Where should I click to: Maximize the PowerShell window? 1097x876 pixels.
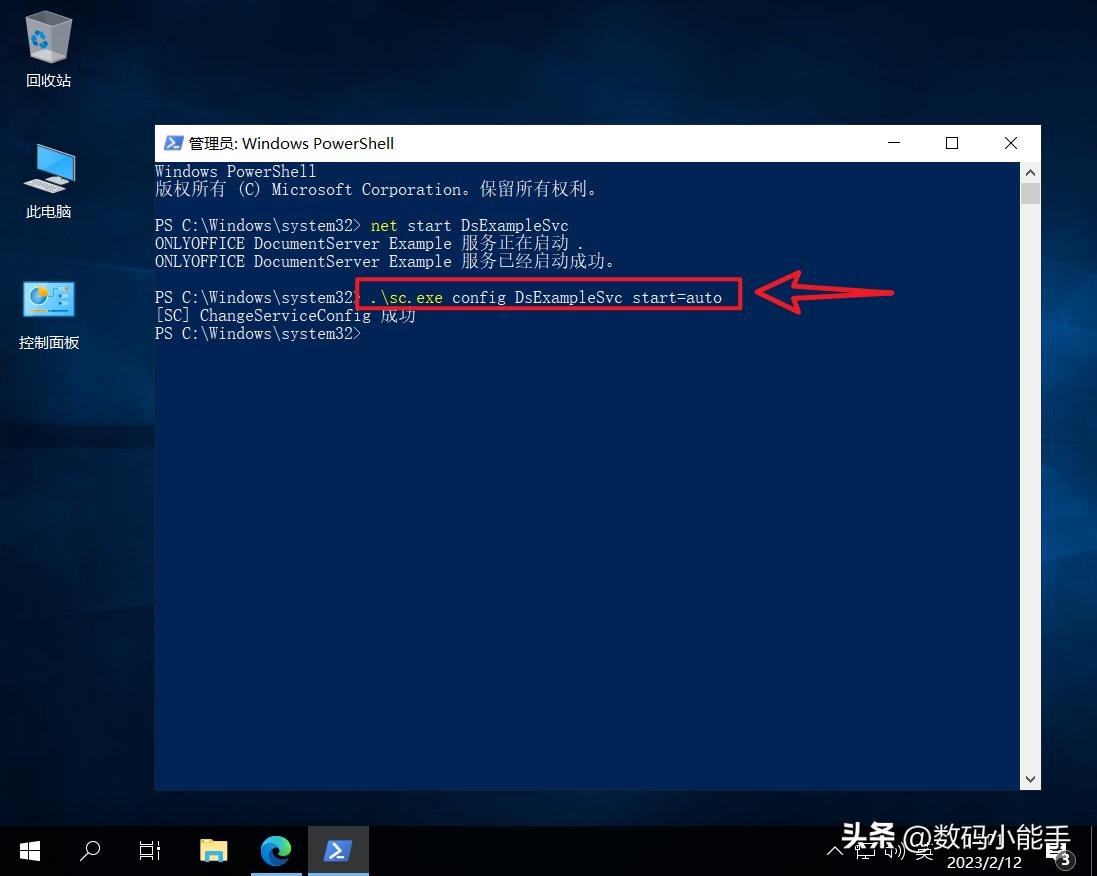[951, 143]
